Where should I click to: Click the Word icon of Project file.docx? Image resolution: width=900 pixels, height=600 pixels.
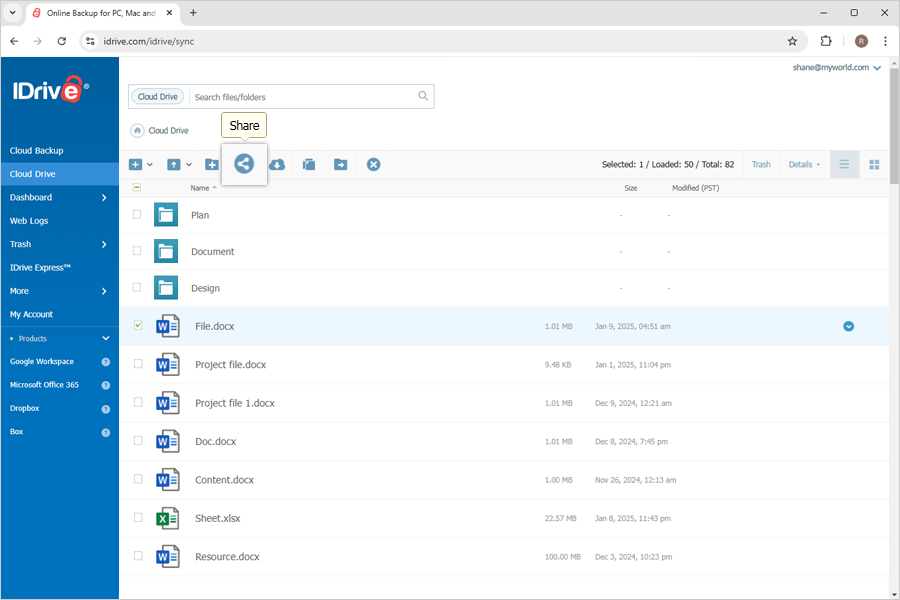168,365
